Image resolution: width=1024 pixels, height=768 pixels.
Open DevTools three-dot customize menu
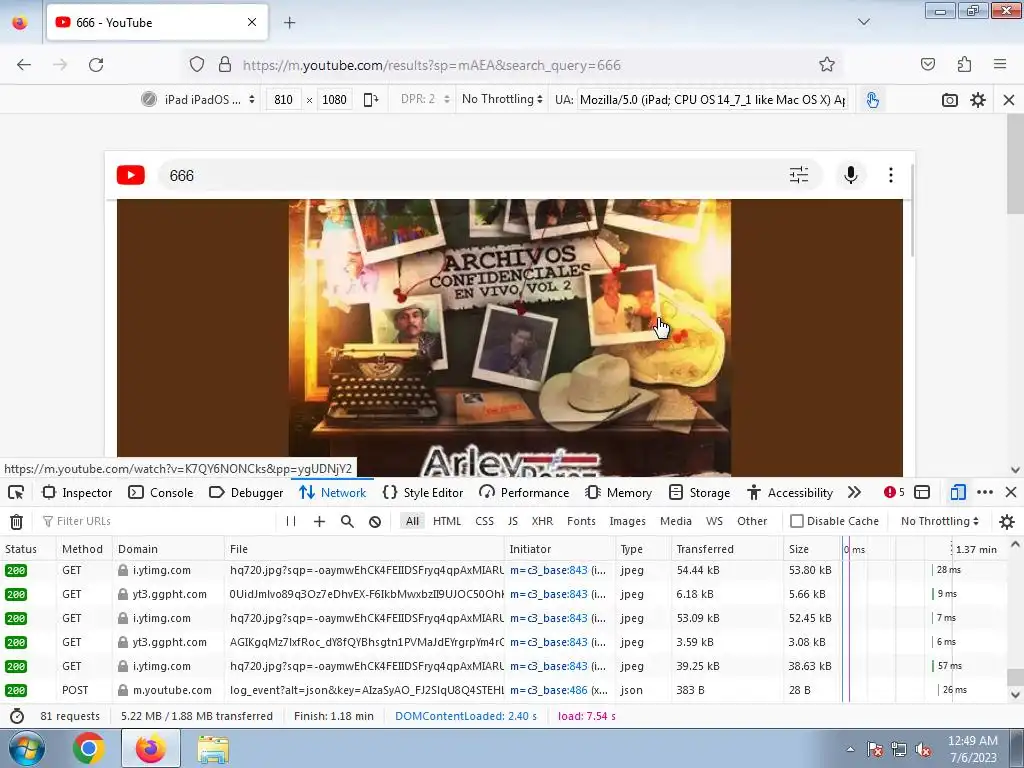[985, 492]
